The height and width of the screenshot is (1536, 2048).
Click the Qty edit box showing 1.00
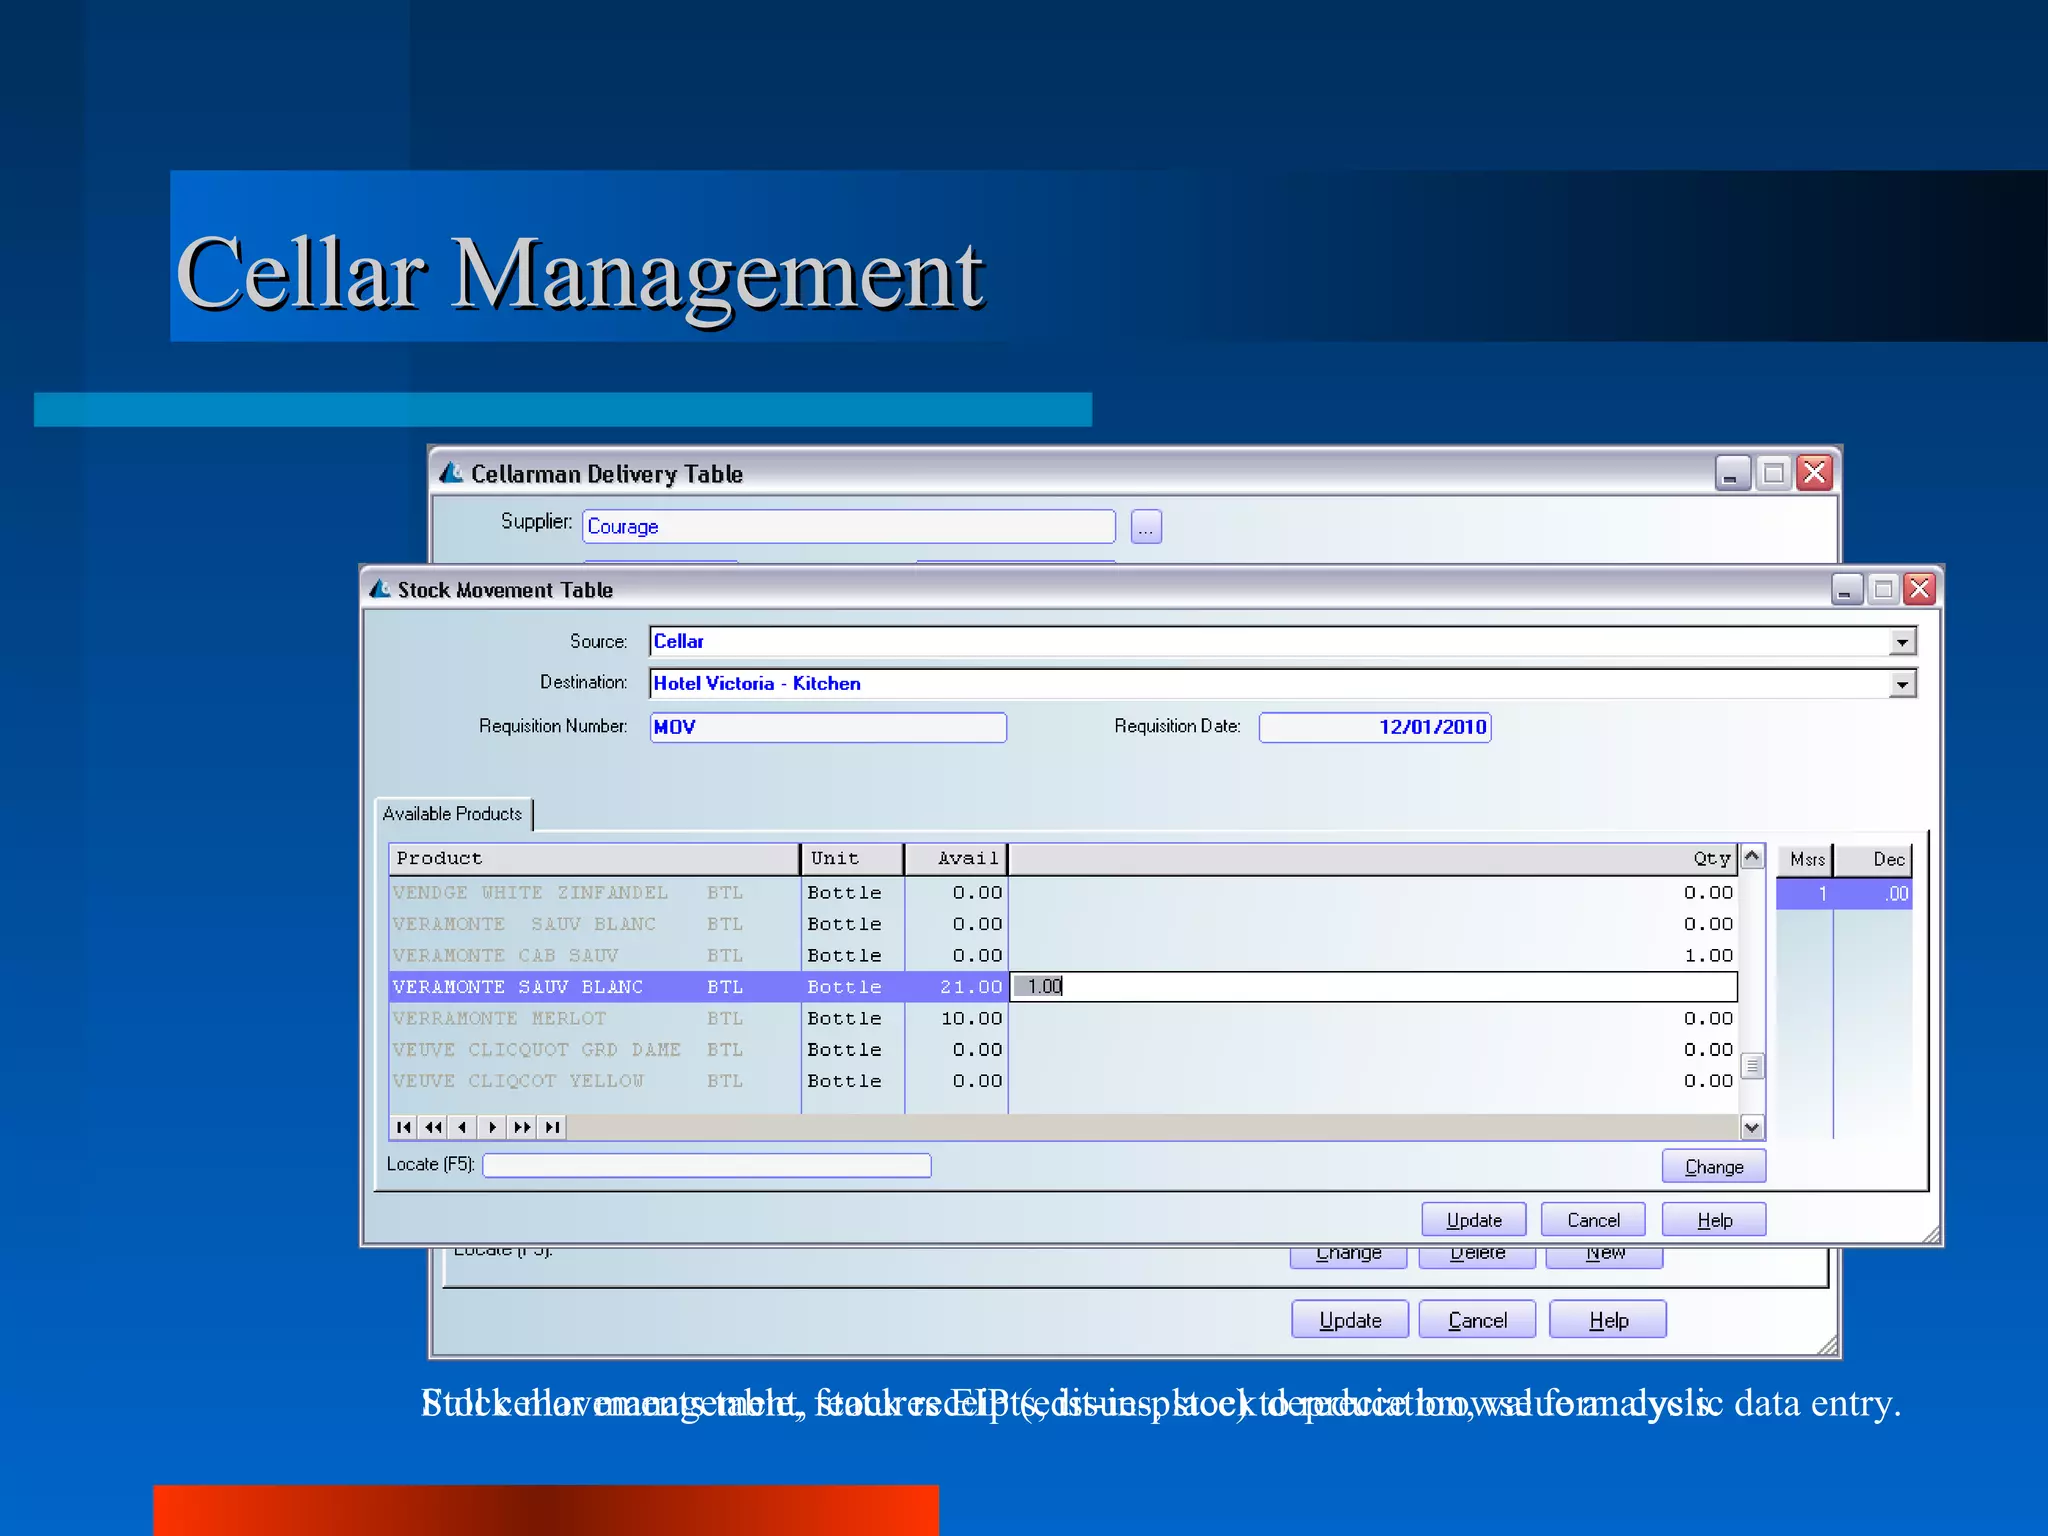pos(1374,986)
